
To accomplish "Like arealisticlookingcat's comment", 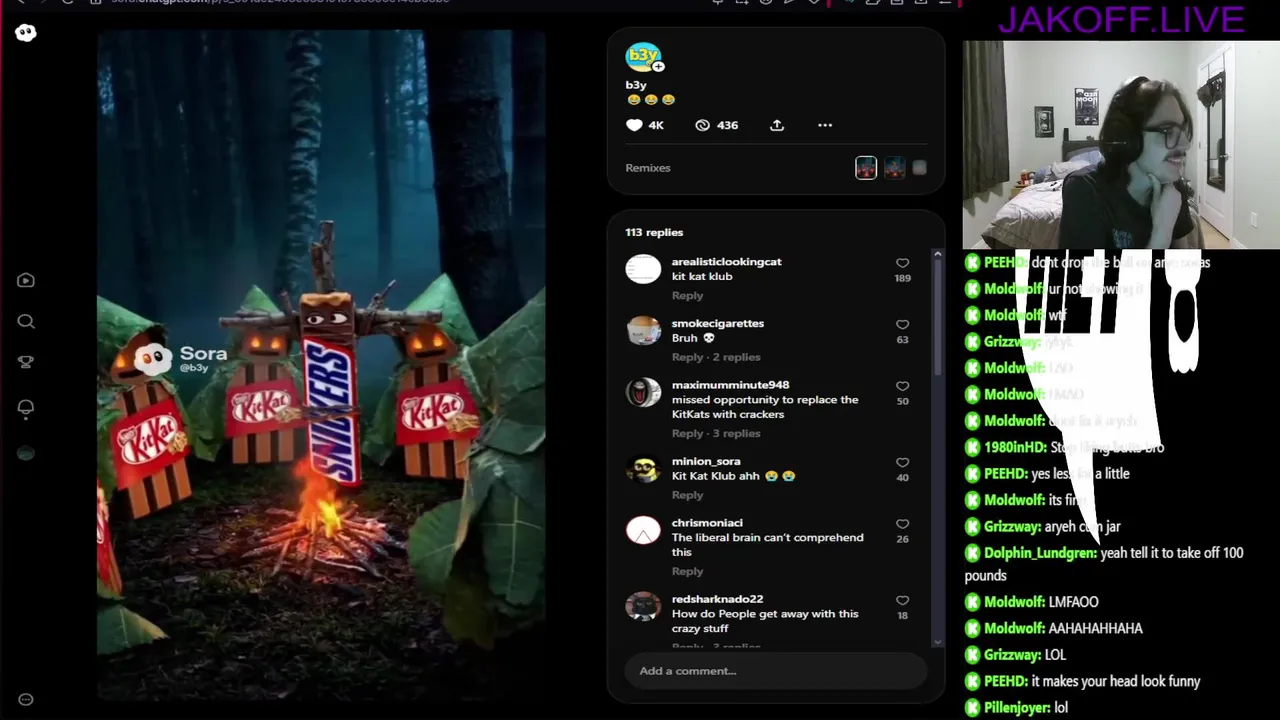I will pyautogui.click(x=902, y=263).
